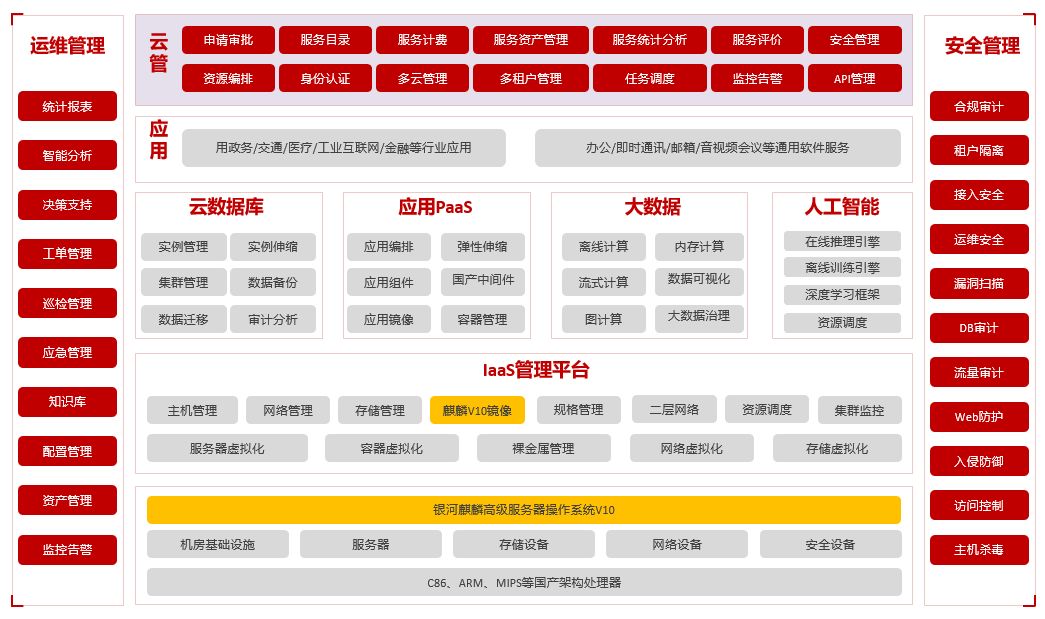
Task: Click the C86、ARM、MIPS等国产架构处理器 bar
Action: tap(524, 583)
